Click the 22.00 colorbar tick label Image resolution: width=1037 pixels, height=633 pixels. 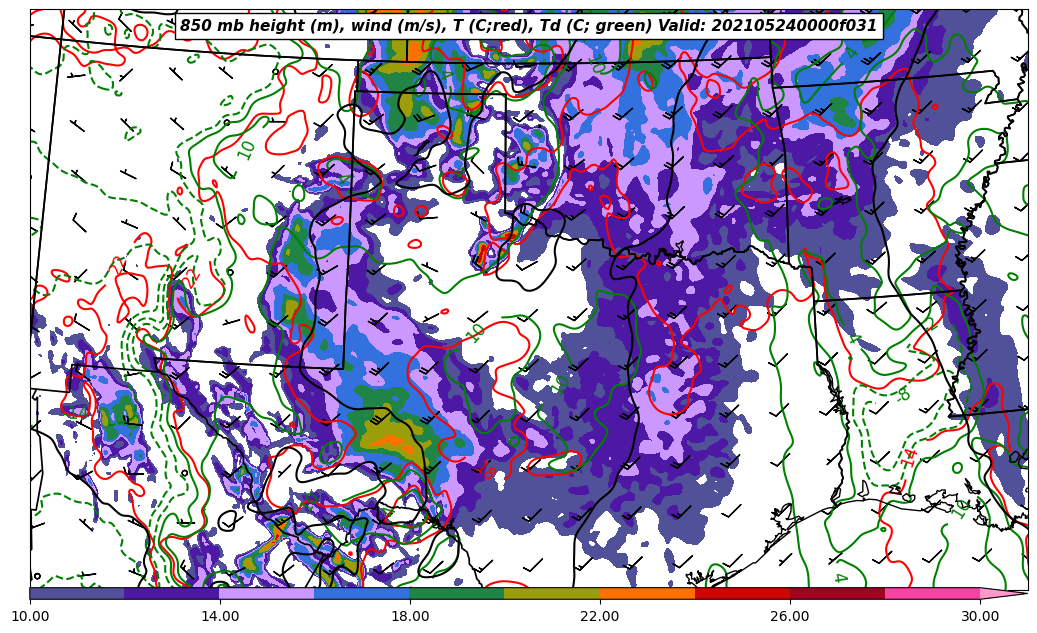coord(600,616)
